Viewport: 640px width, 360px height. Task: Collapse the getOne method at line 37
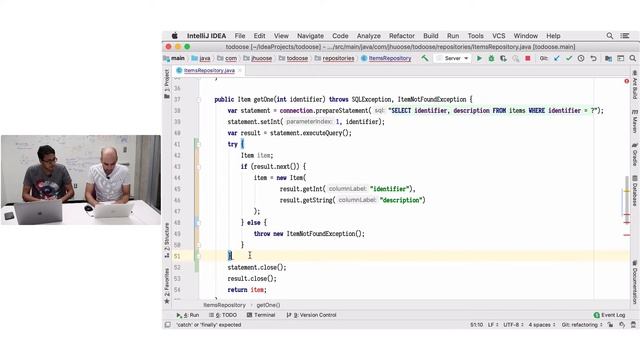coord(198,100)
